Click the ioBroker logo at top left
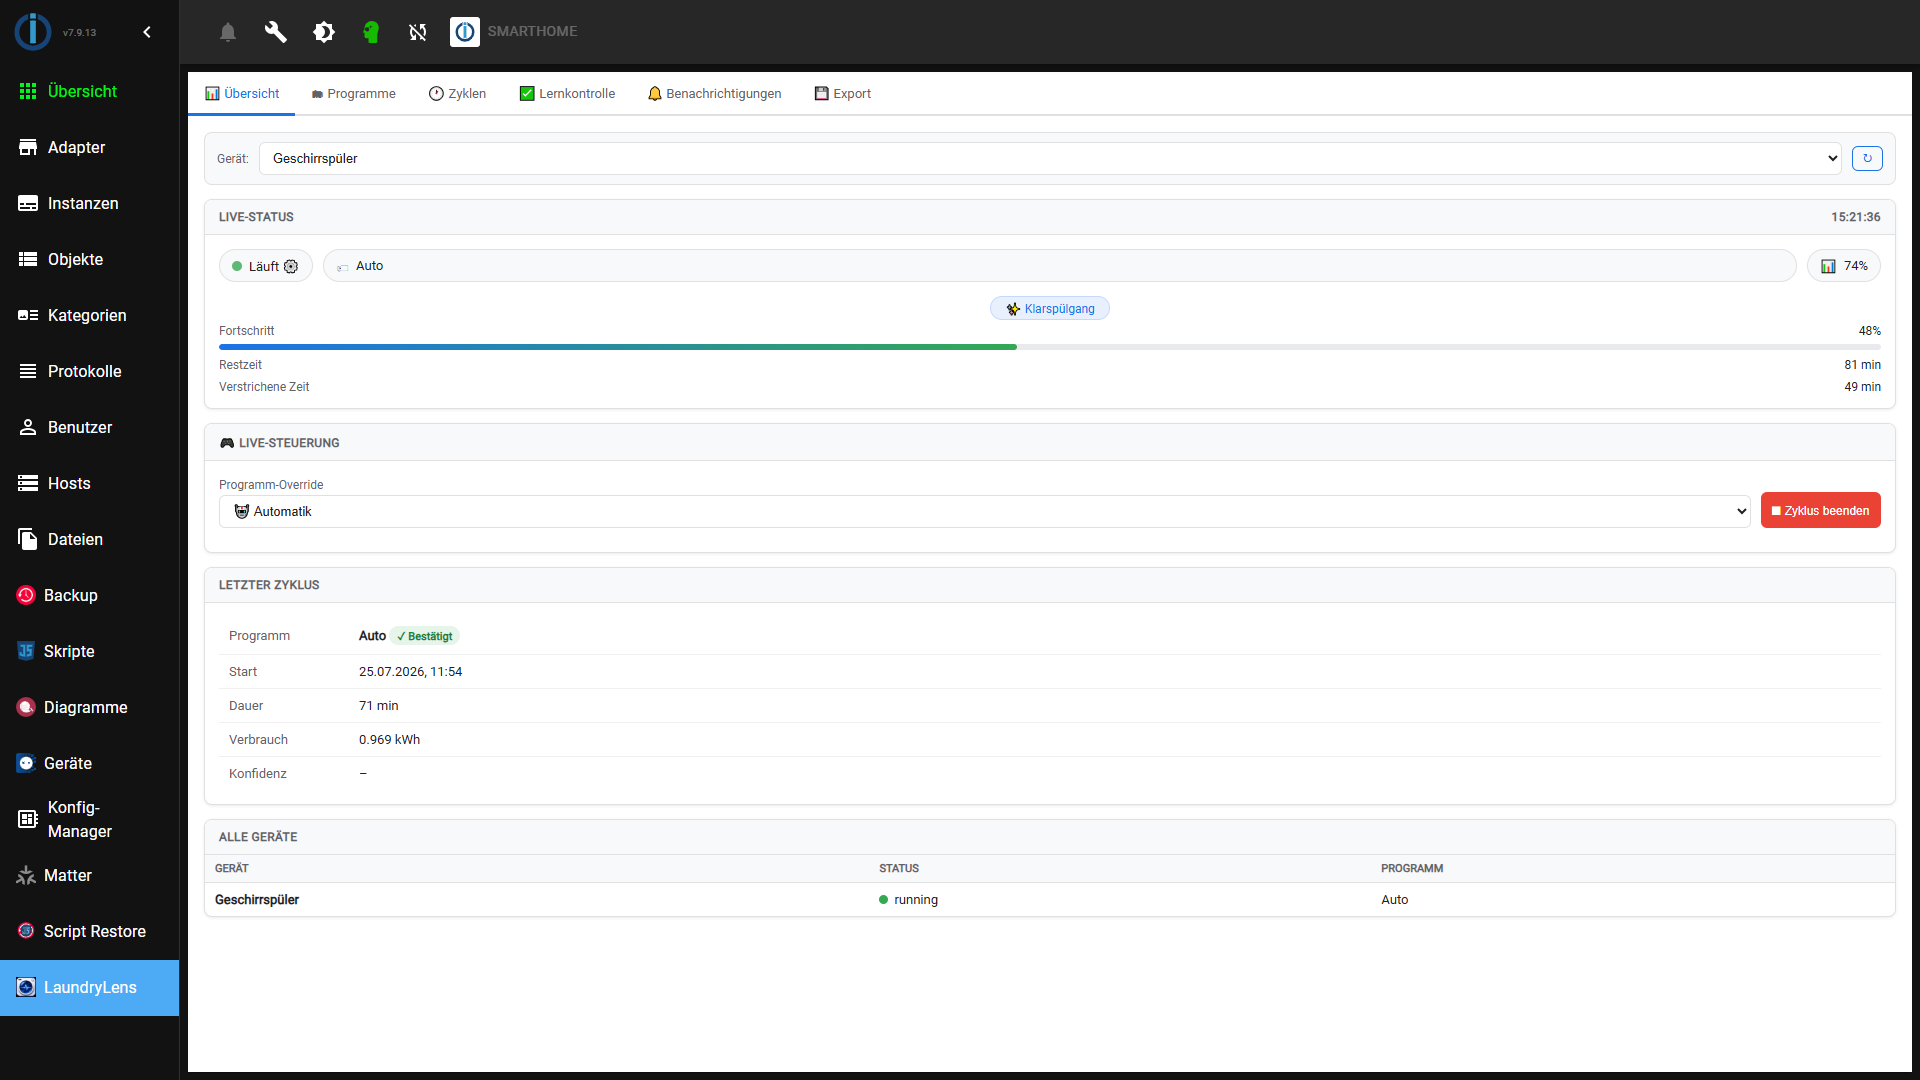1920x1080 pixels. [x=33, y=32]
